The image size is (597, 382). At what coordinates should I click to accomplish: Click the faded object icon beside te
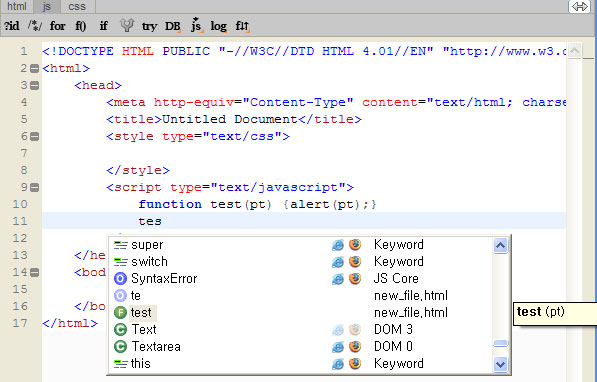coord(120,296)
